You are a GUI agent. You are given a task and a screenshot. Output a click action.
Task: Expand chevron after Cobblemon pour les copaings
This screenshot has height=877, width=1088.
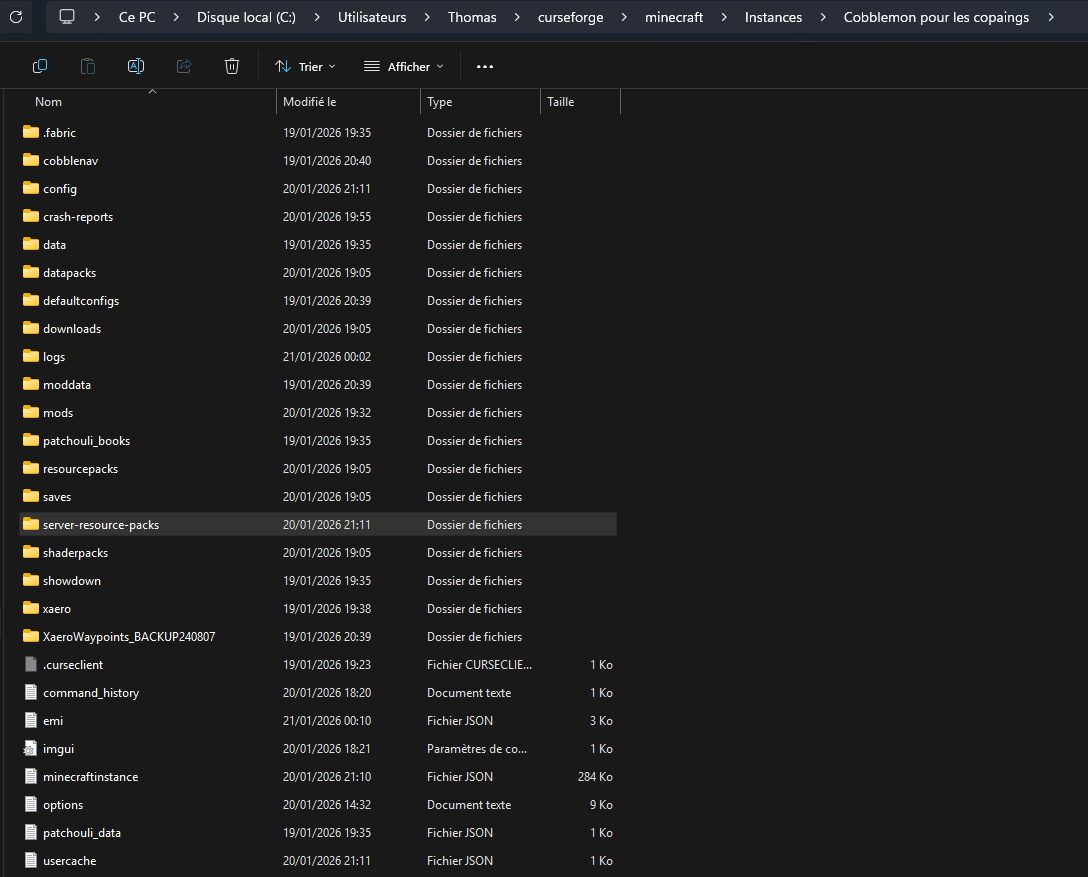[1051, 17]
